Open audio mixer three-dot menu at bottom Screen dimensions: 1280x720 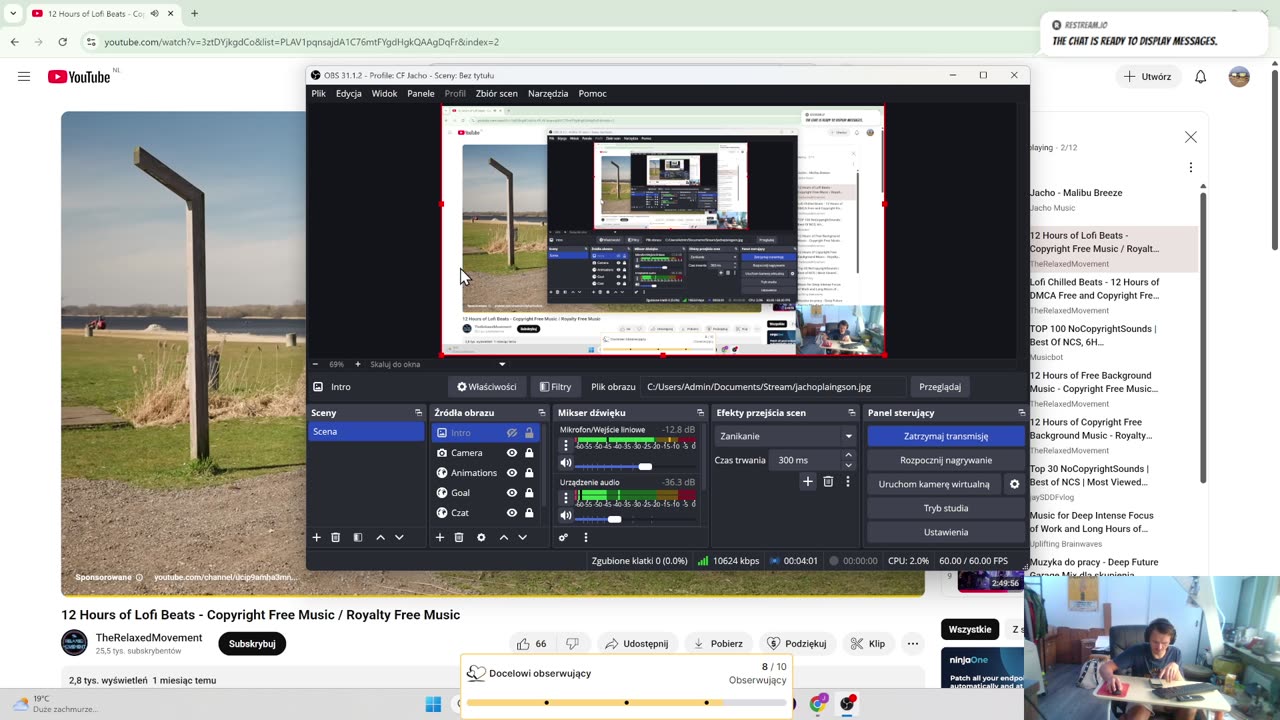(586, 537)
